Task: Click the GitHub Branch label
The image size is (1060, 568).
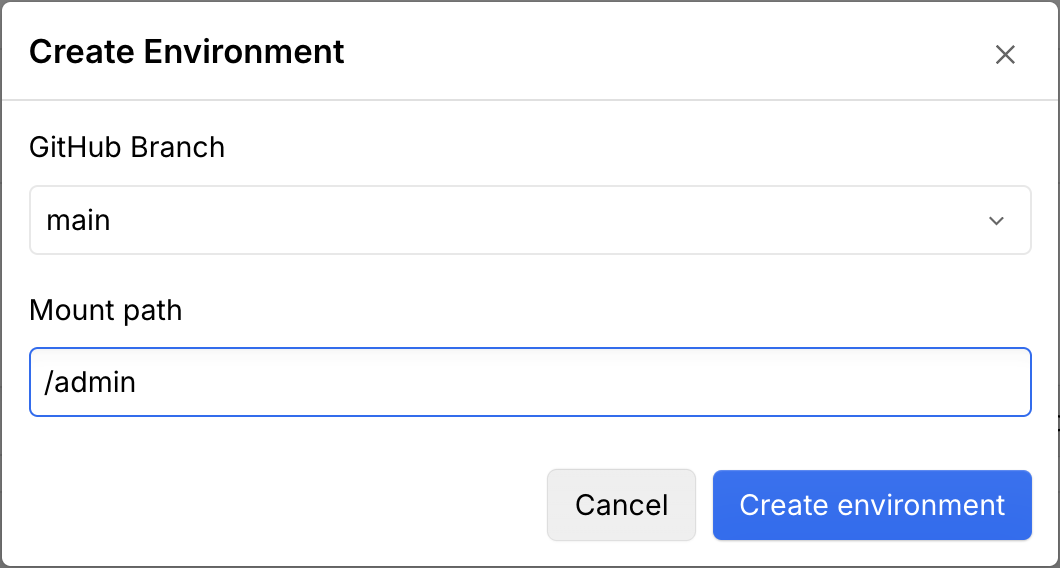Action: point(127,148)
